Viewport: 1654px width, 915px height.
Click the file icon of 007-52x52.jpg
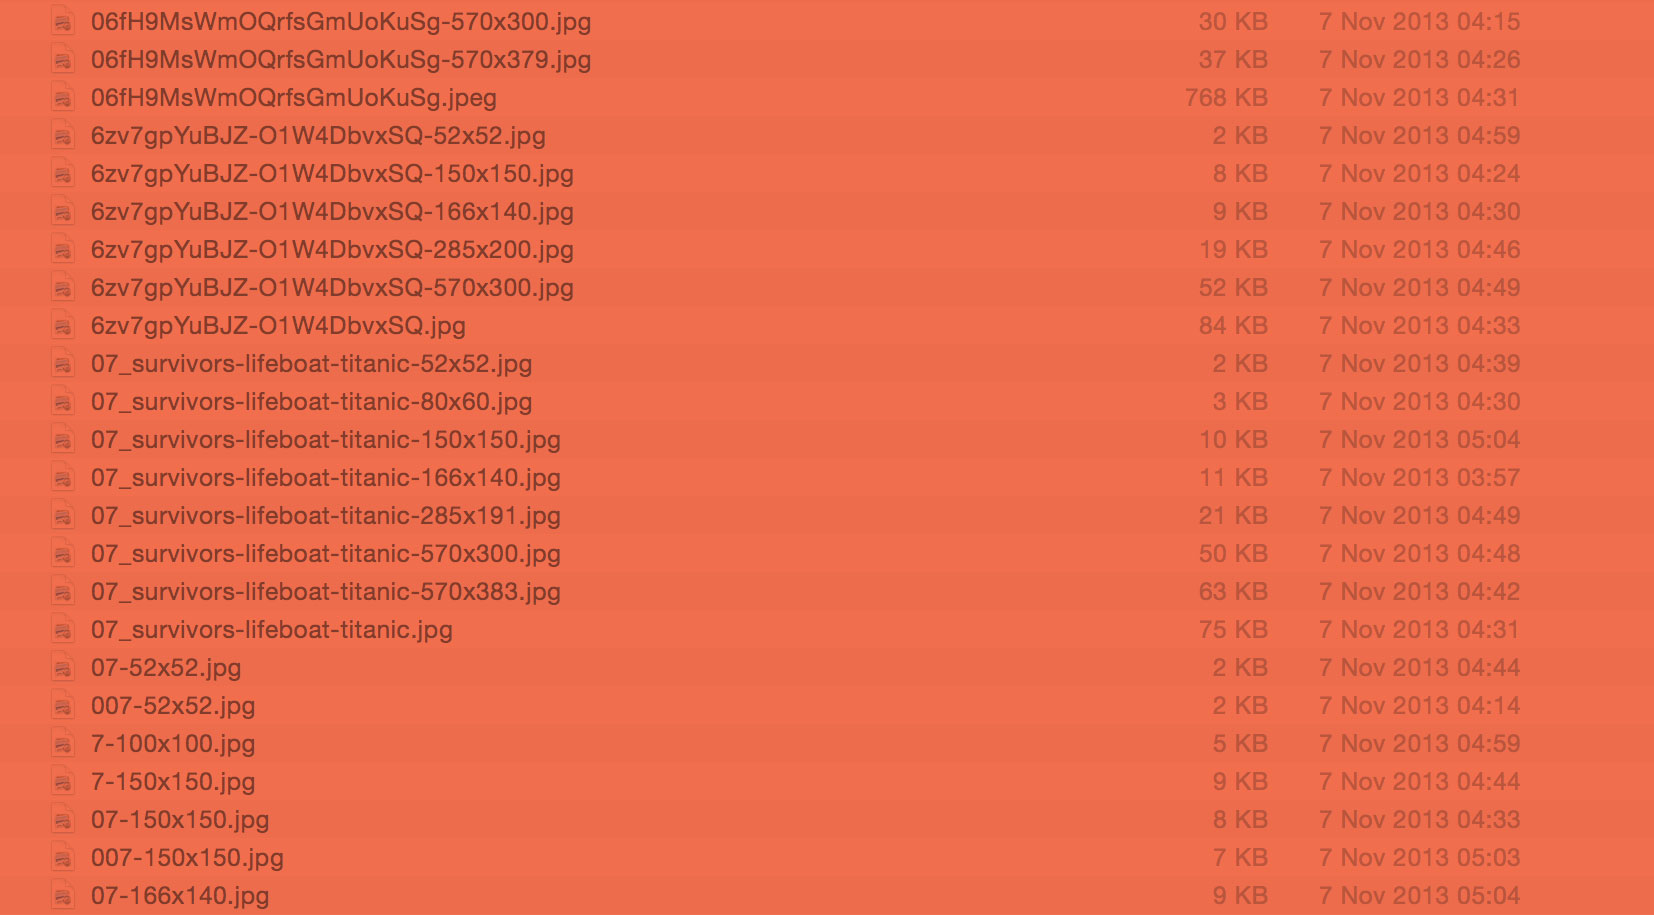tap(62, 706)
